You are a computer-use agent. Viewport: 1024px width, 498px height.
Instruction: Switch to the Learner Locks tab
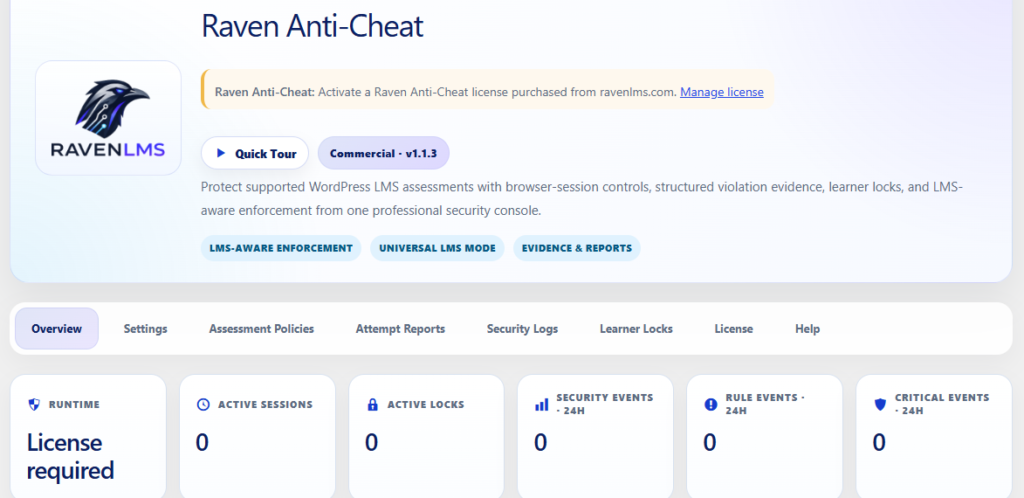tap(636, 329)
